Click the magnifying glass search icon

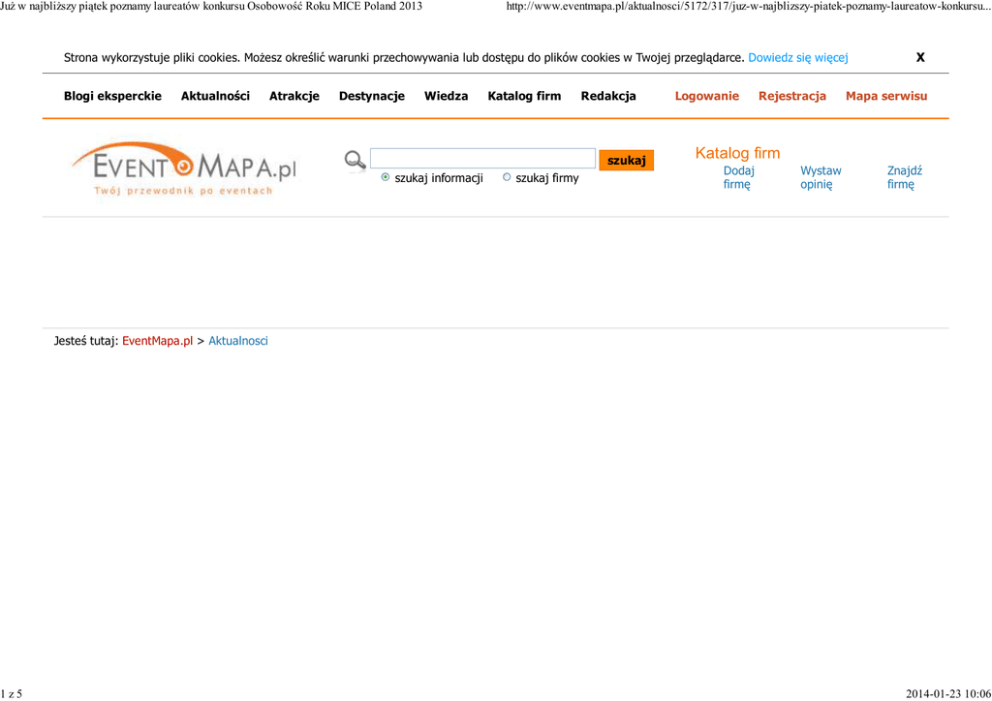tap(355, 160)
